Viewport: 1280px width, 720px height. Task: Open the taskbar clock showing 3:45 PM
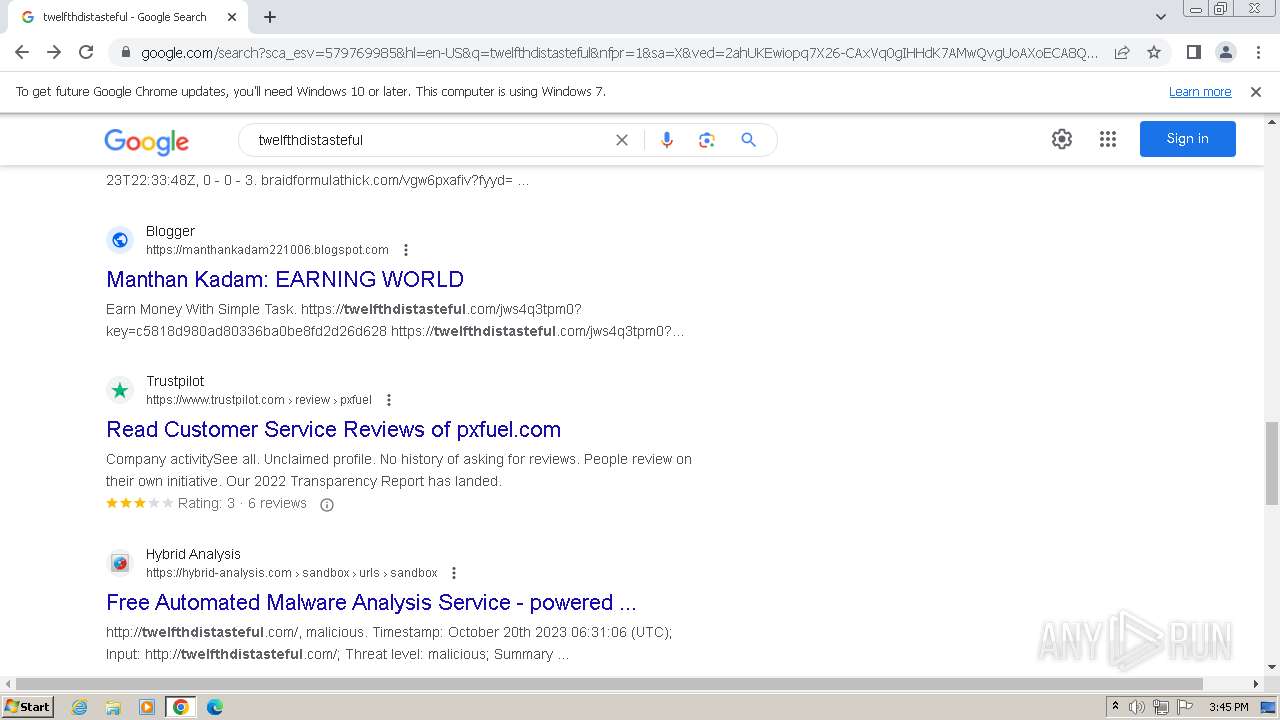1228,707
